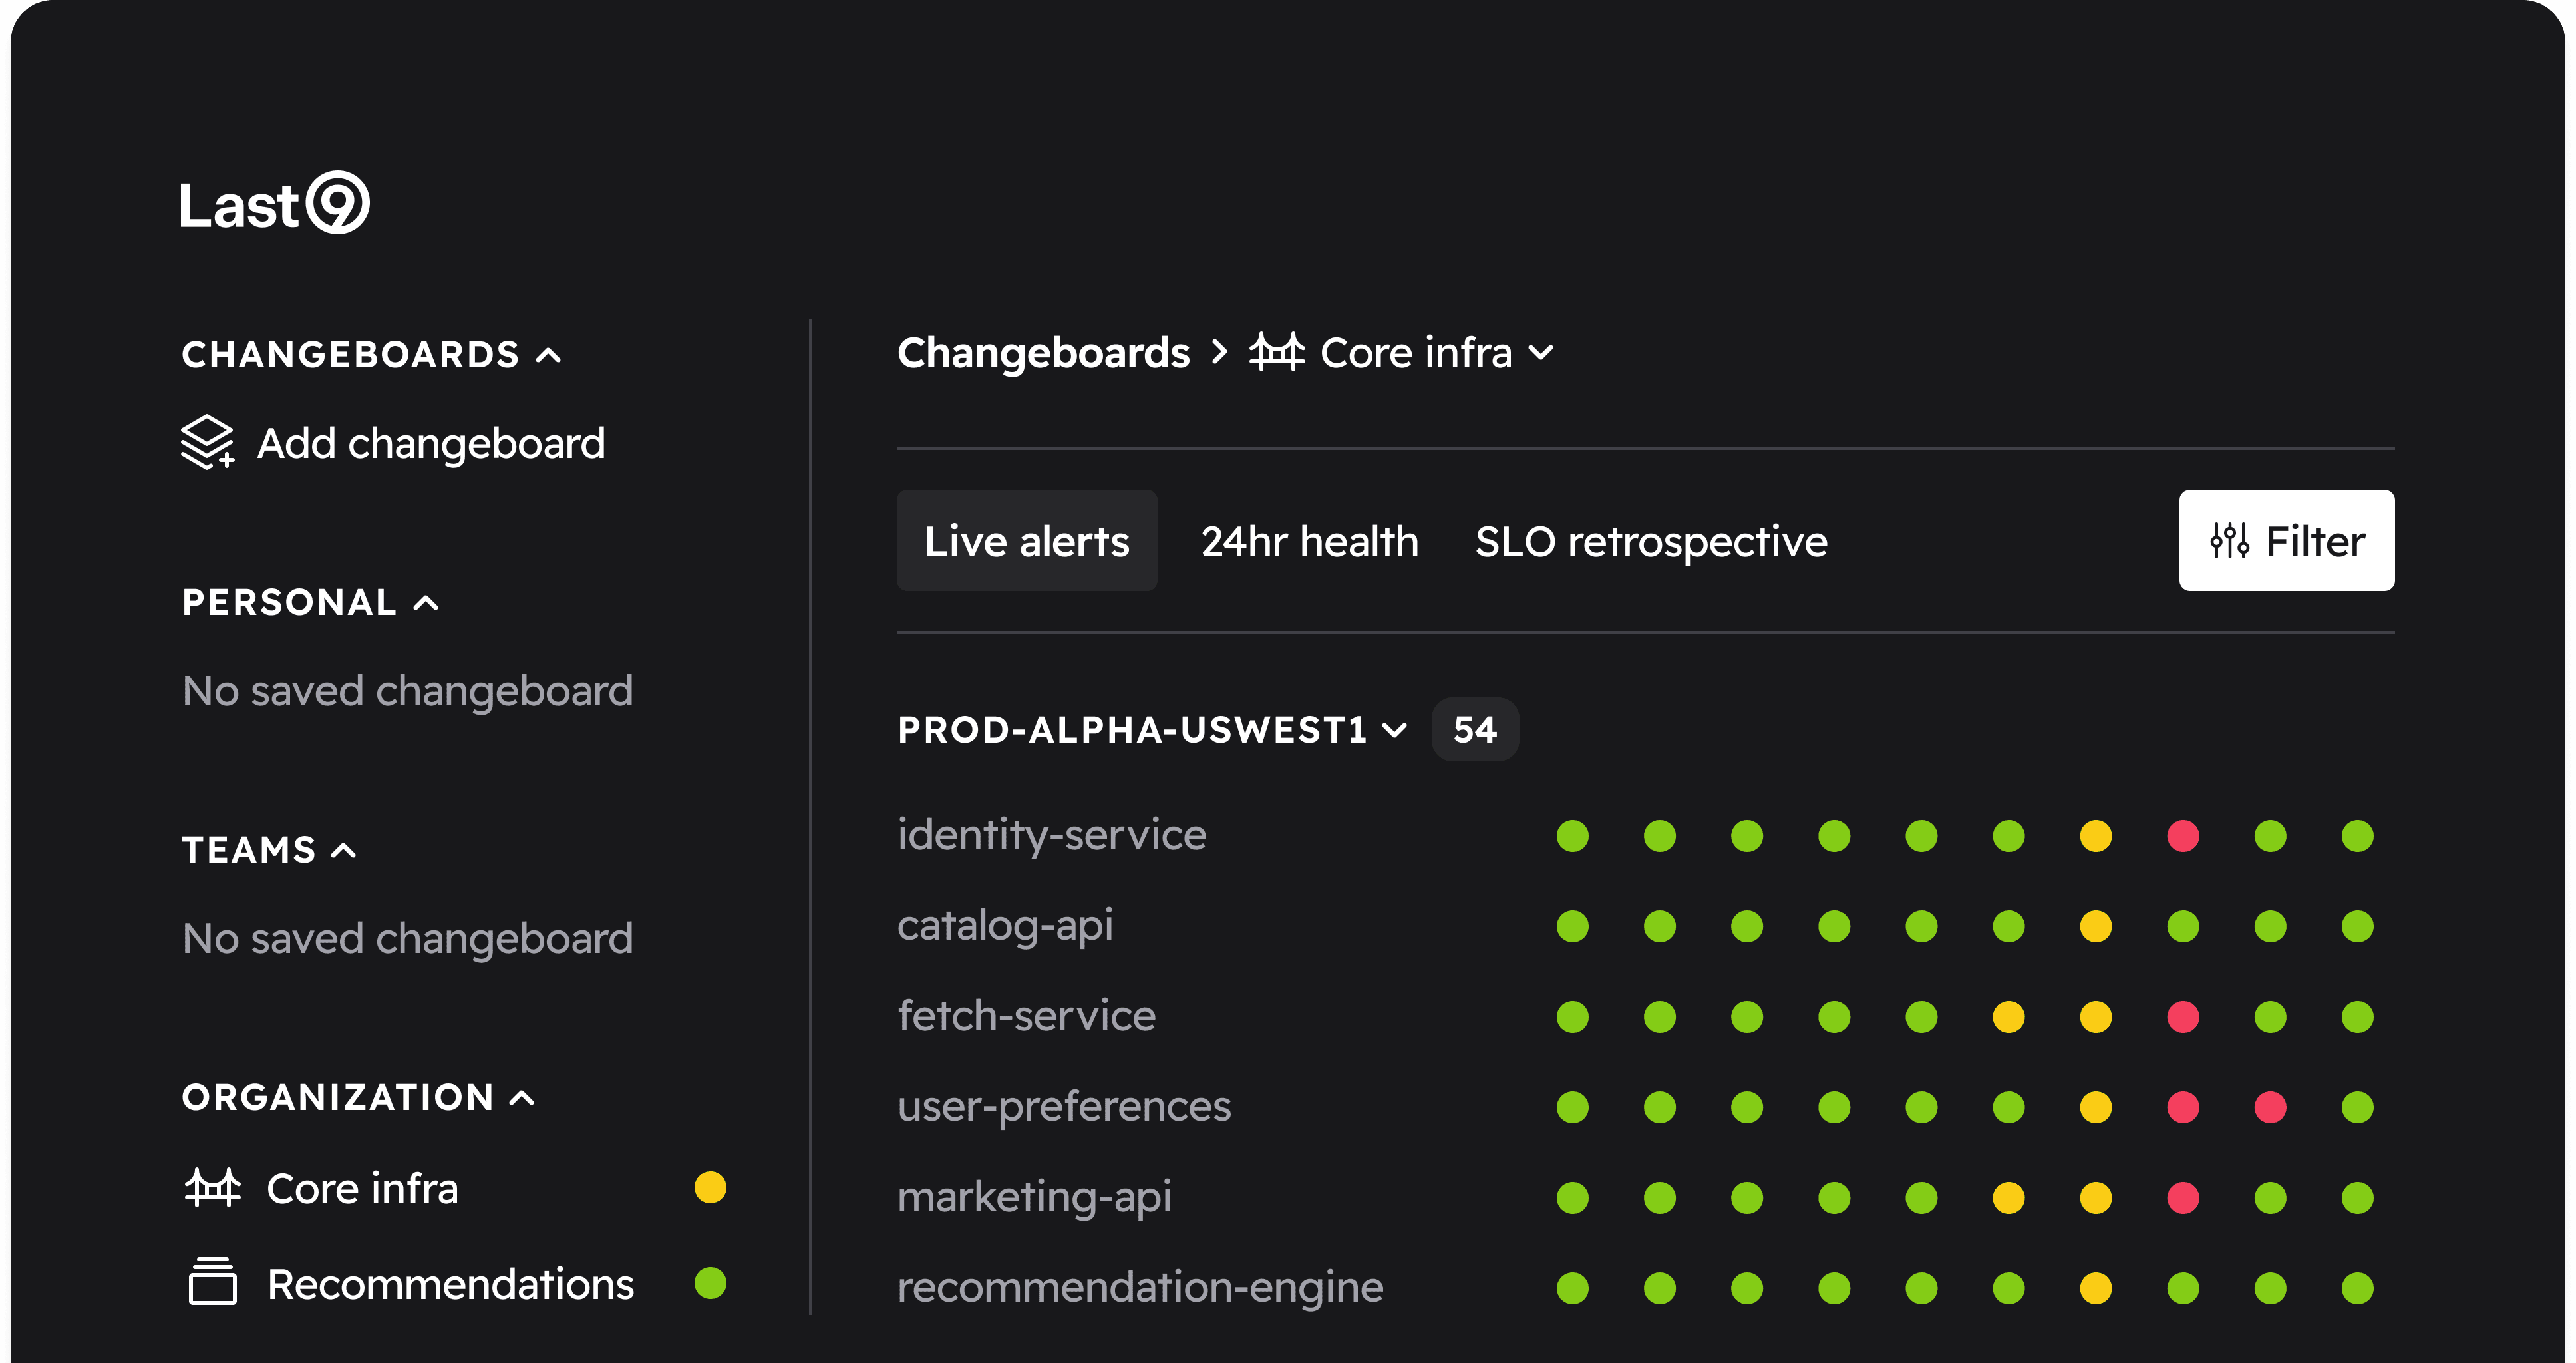Screen dimensions: 2576x1363
Task: Click the green status dot next to Recommendations
Action: (710, 1283)
